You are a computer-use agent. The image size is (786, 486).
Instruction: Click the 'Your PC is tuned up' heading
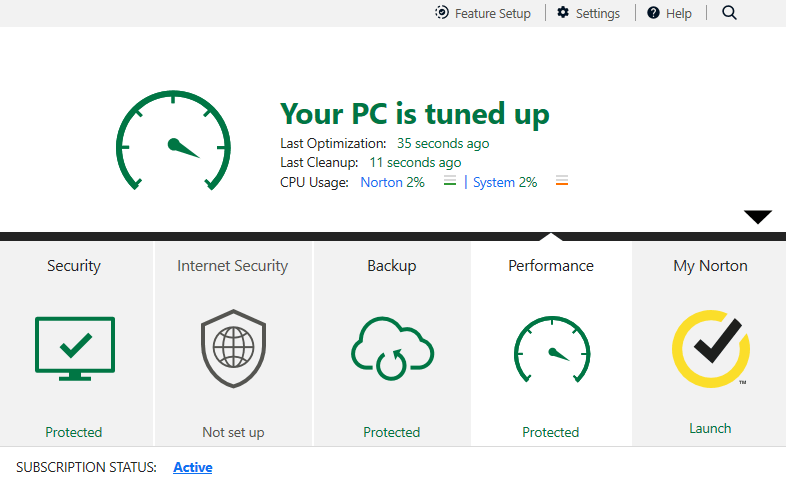pos(415,114)
